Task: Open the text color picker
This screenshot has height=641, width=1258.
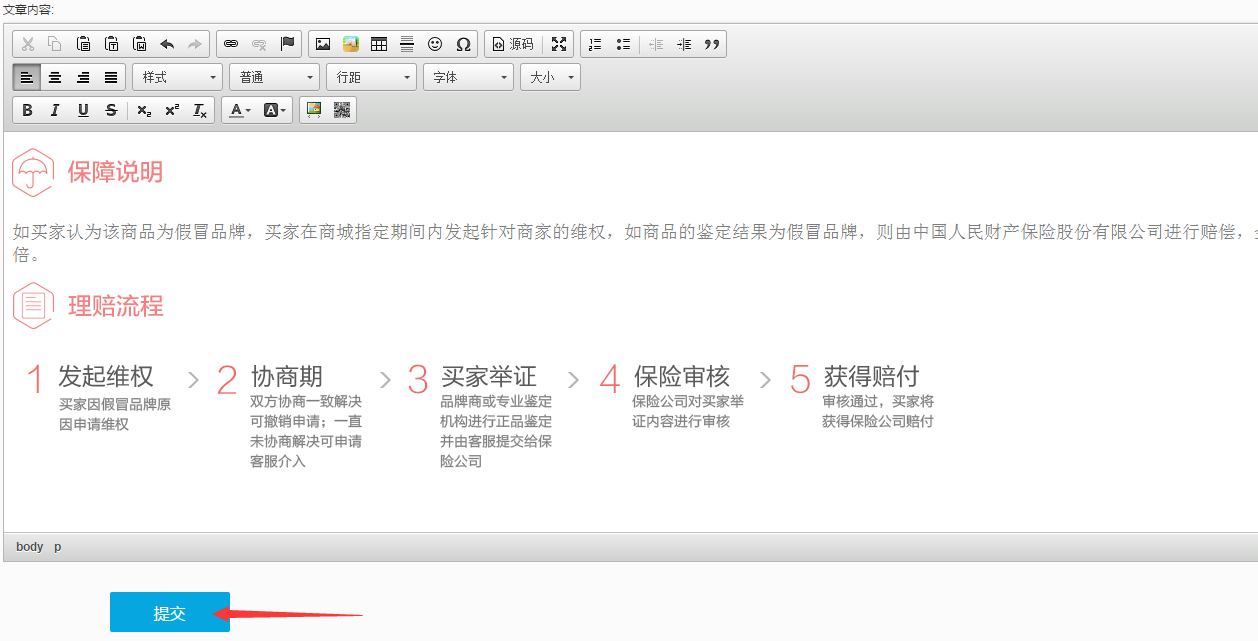Action: coord(240,110)
